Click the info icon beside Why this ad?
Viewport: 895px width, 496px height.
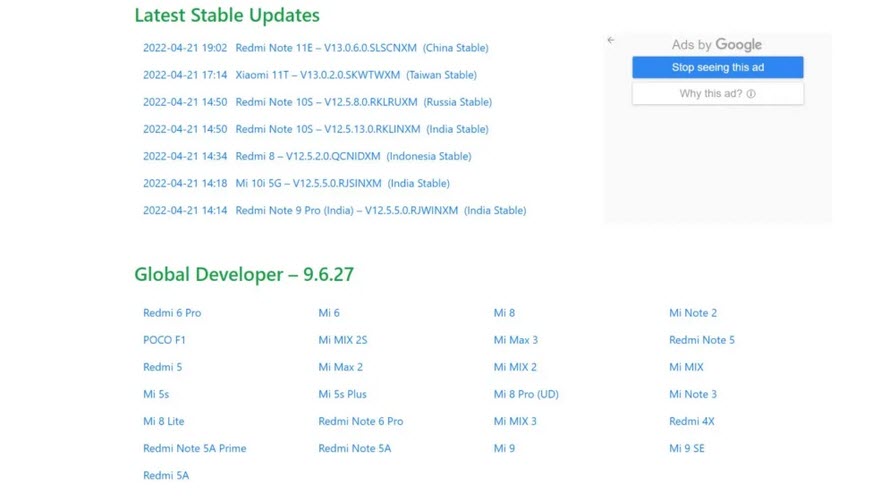pyautogui.click(x=751, y=94)
